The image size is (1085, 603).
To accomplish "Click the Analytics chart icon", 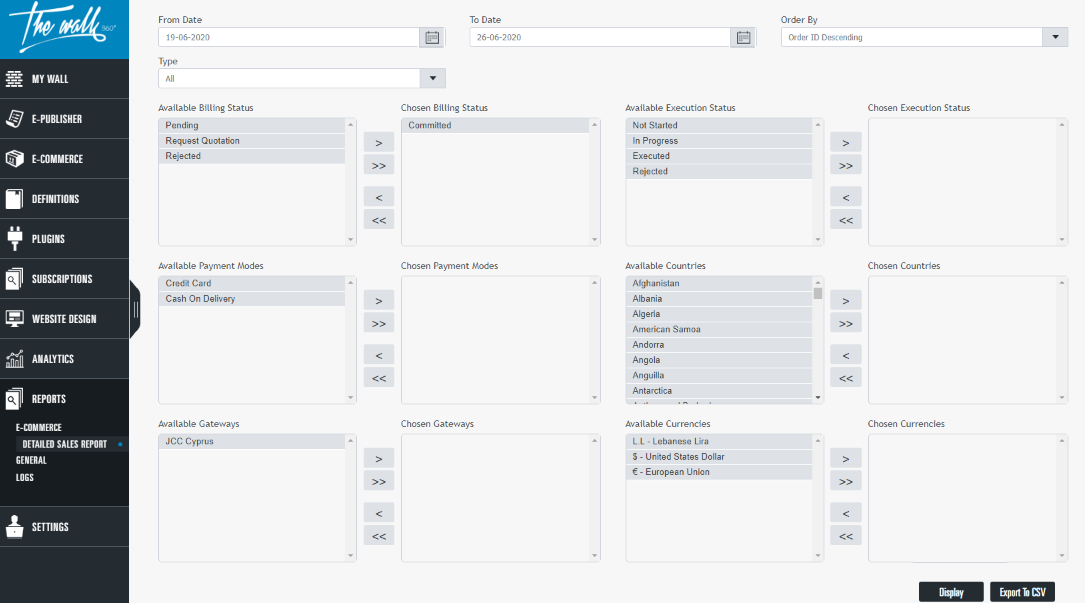I will click(x=14, y=359).
